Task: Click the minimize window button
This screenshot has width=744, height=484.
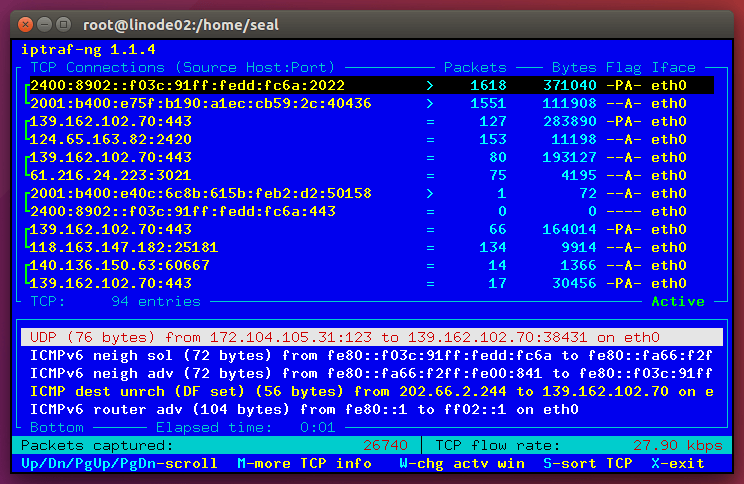Action: 45,24
